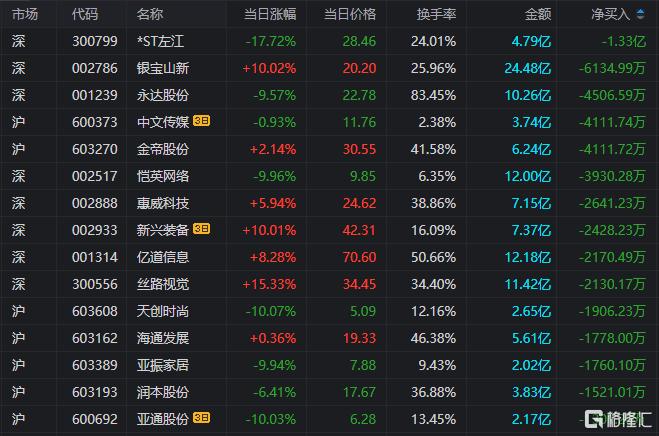Open the 银宝山新 stock row

coord(330,68)
